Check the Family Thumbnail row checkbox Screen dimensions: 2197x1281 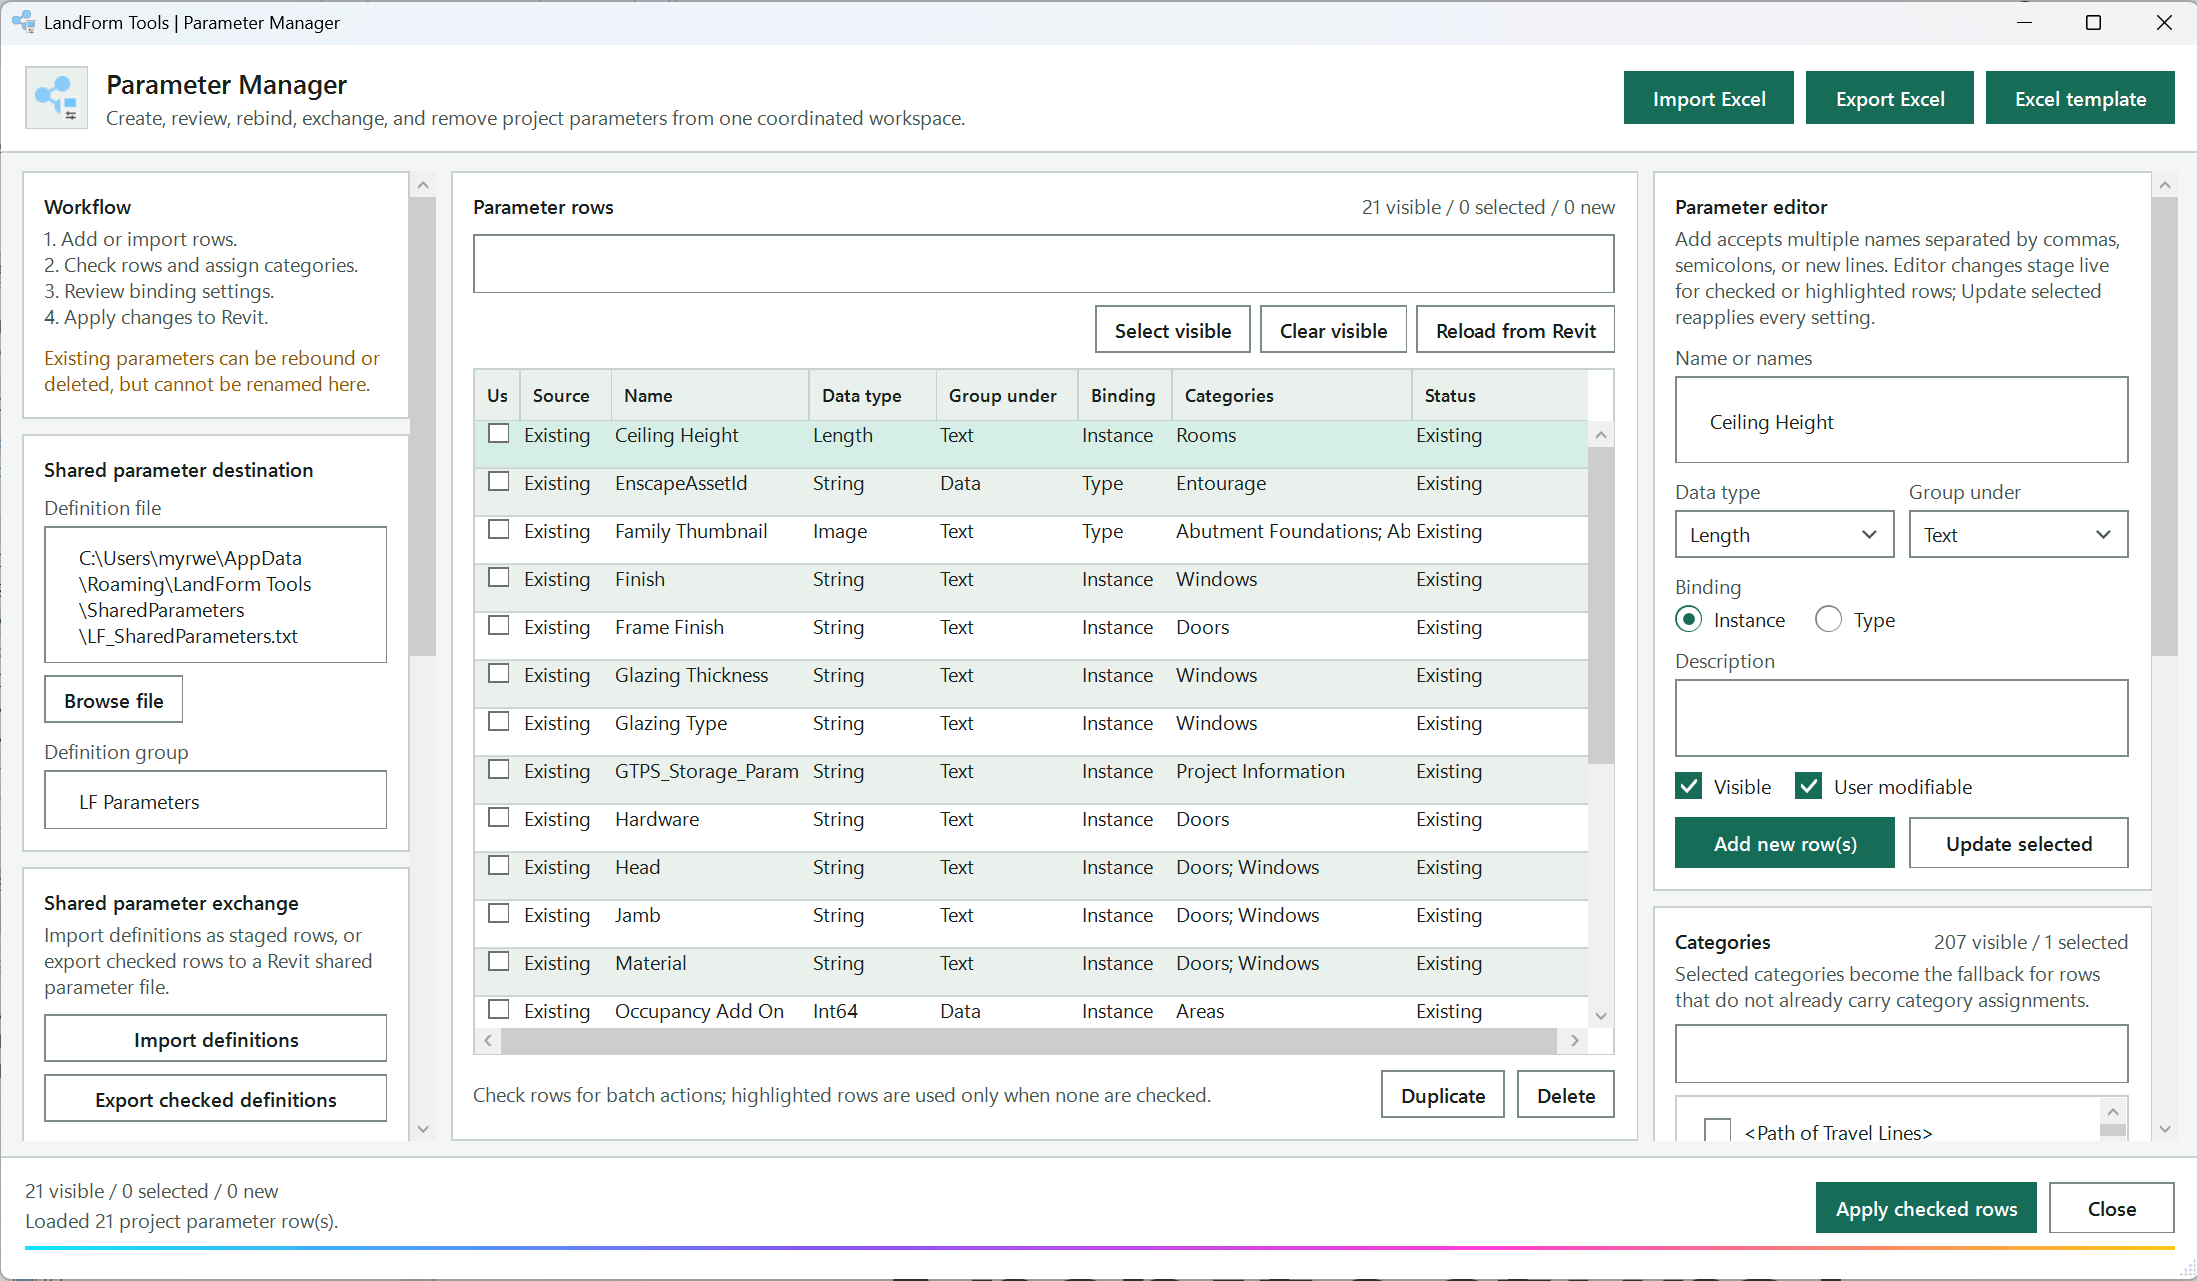(x=498, y=530)
